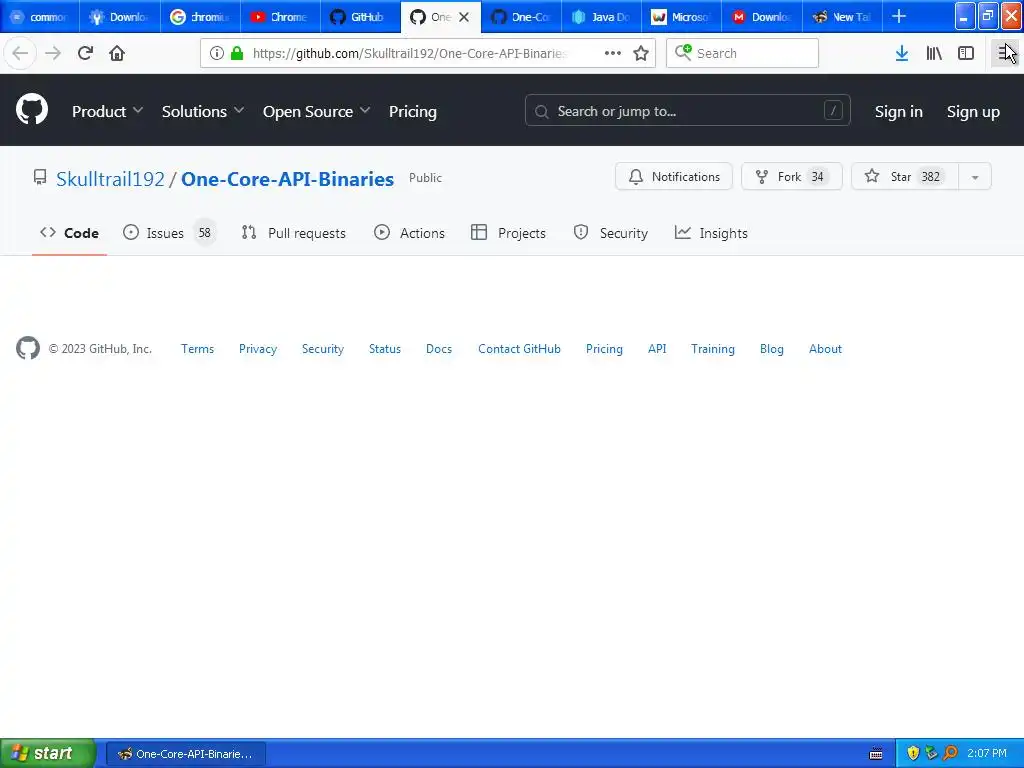Expand the Solutions menu

click(203, 111)
